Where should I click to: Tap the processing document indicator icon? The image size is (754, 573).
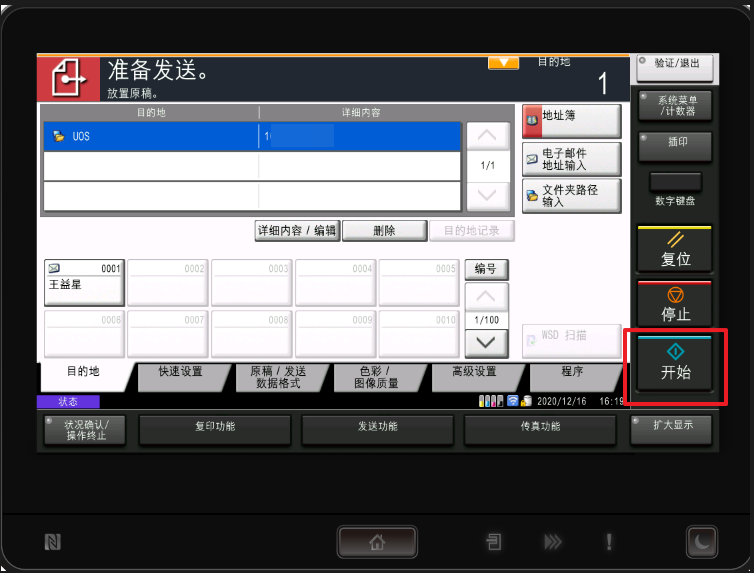(494, 542)
